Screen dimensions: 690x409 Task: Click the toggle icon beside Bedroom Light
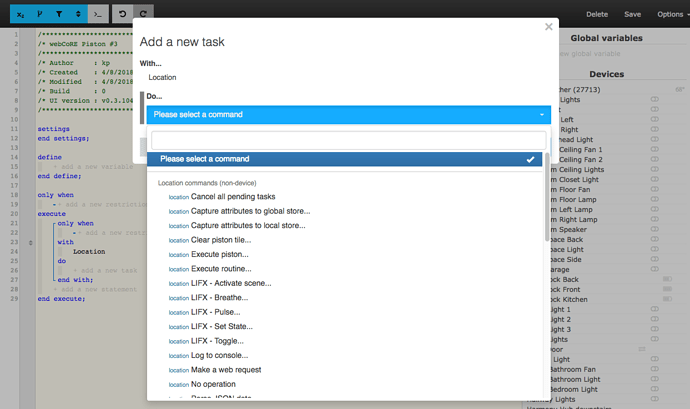point(655,389)
